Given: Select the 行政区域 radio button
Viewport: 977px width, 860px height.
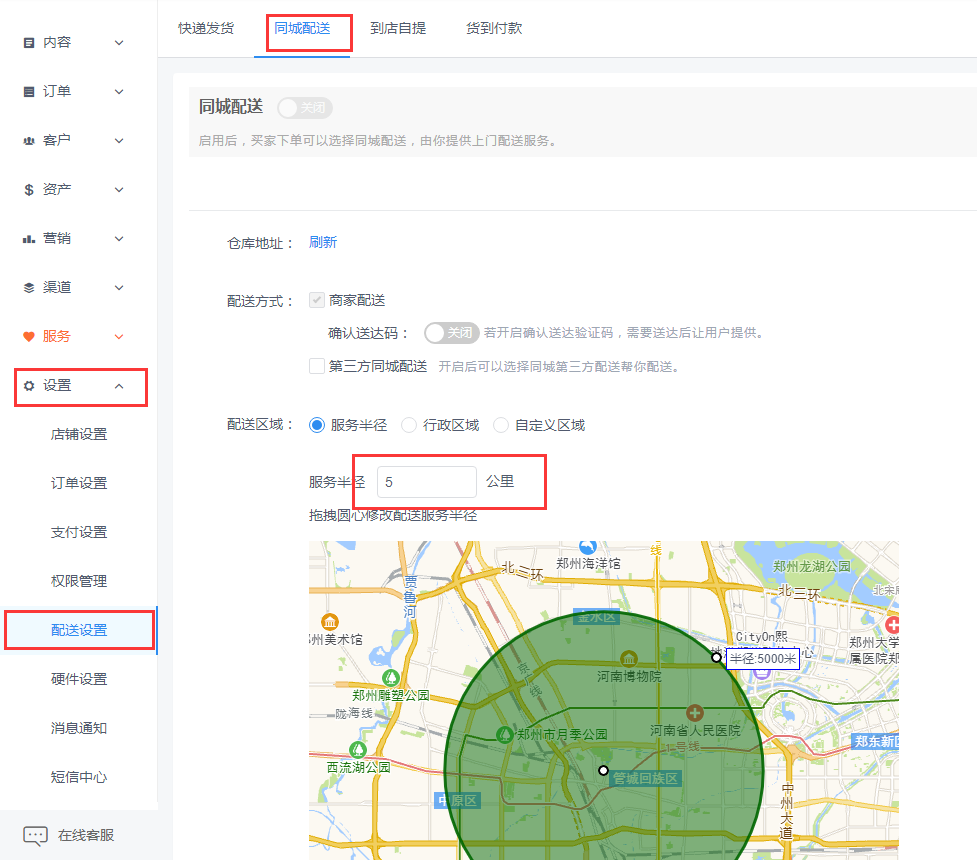Looking at the screenshot, I should [409, 425].
